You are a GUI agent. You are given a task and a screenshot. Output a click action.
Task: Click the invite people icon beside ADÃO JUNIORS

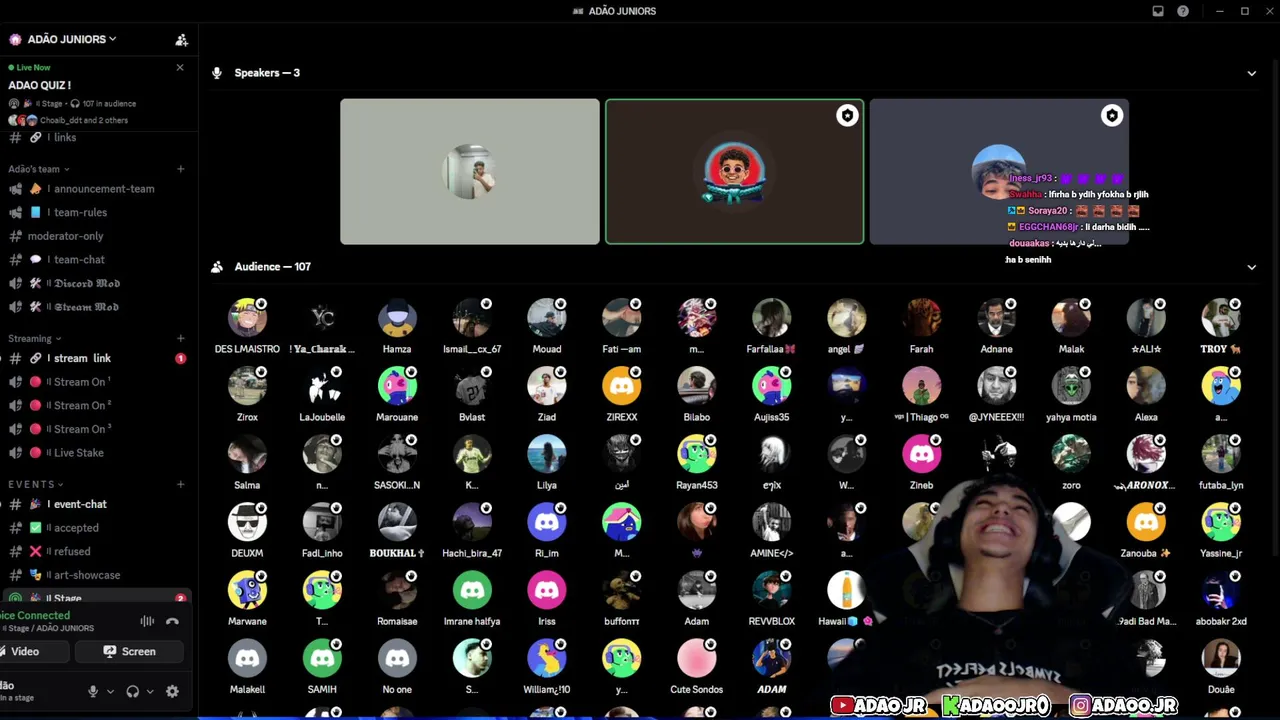pos(181,40)
